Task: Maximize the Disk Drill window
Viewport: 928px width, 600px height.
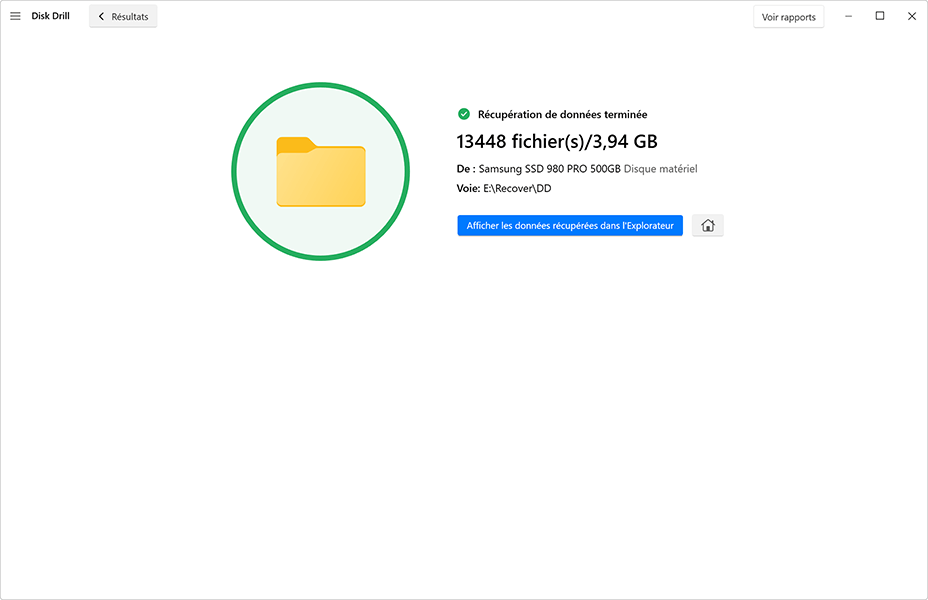Action: point(880,16)
